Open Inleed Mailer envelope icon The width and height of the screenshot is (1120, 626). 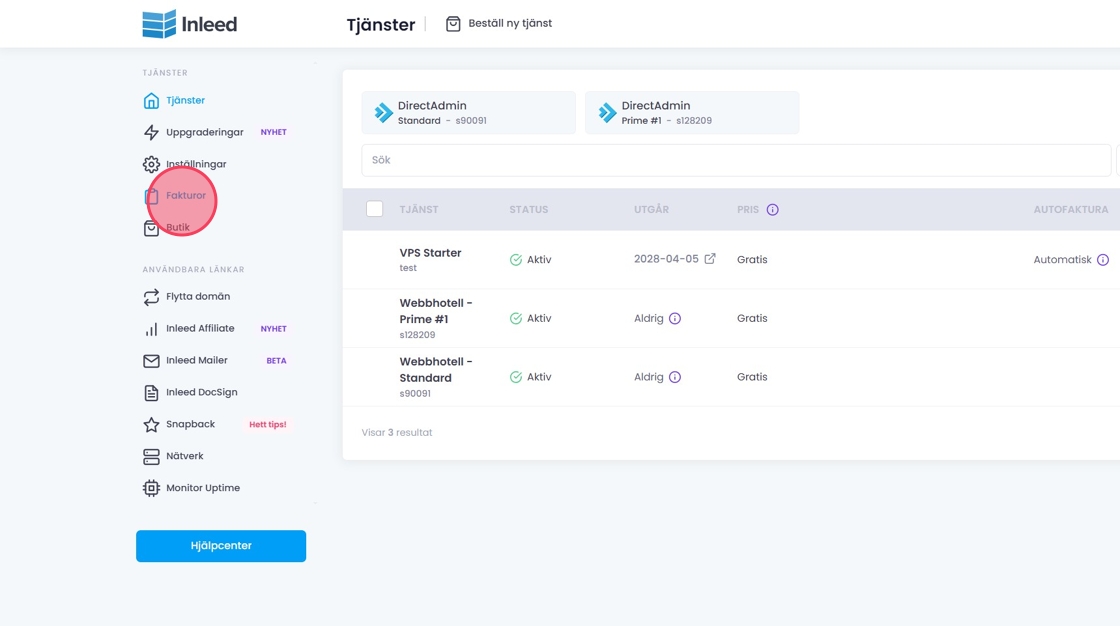click(x=151, y=361)
